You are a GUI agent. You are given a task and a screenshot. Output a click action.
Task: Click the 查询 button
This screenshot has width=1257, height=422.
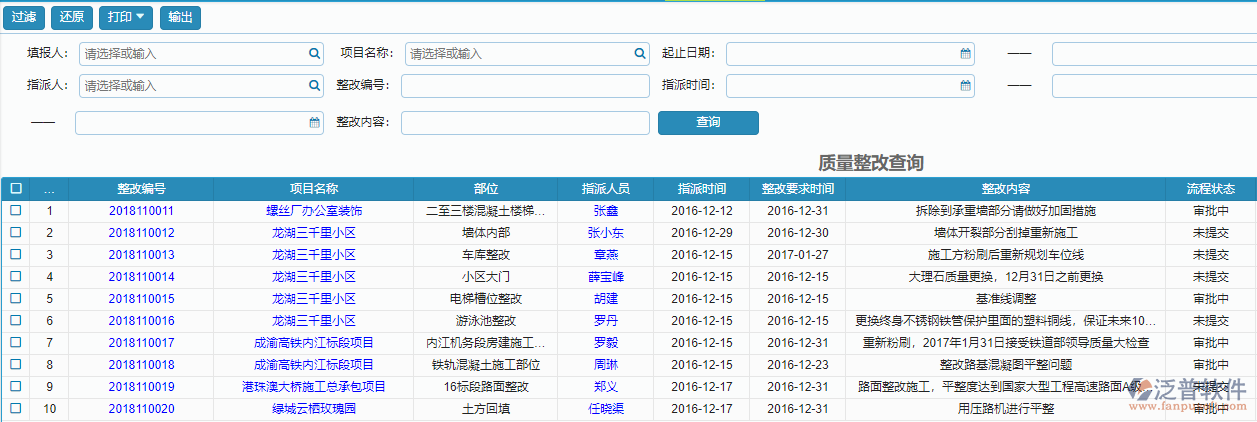click(707, 122)
